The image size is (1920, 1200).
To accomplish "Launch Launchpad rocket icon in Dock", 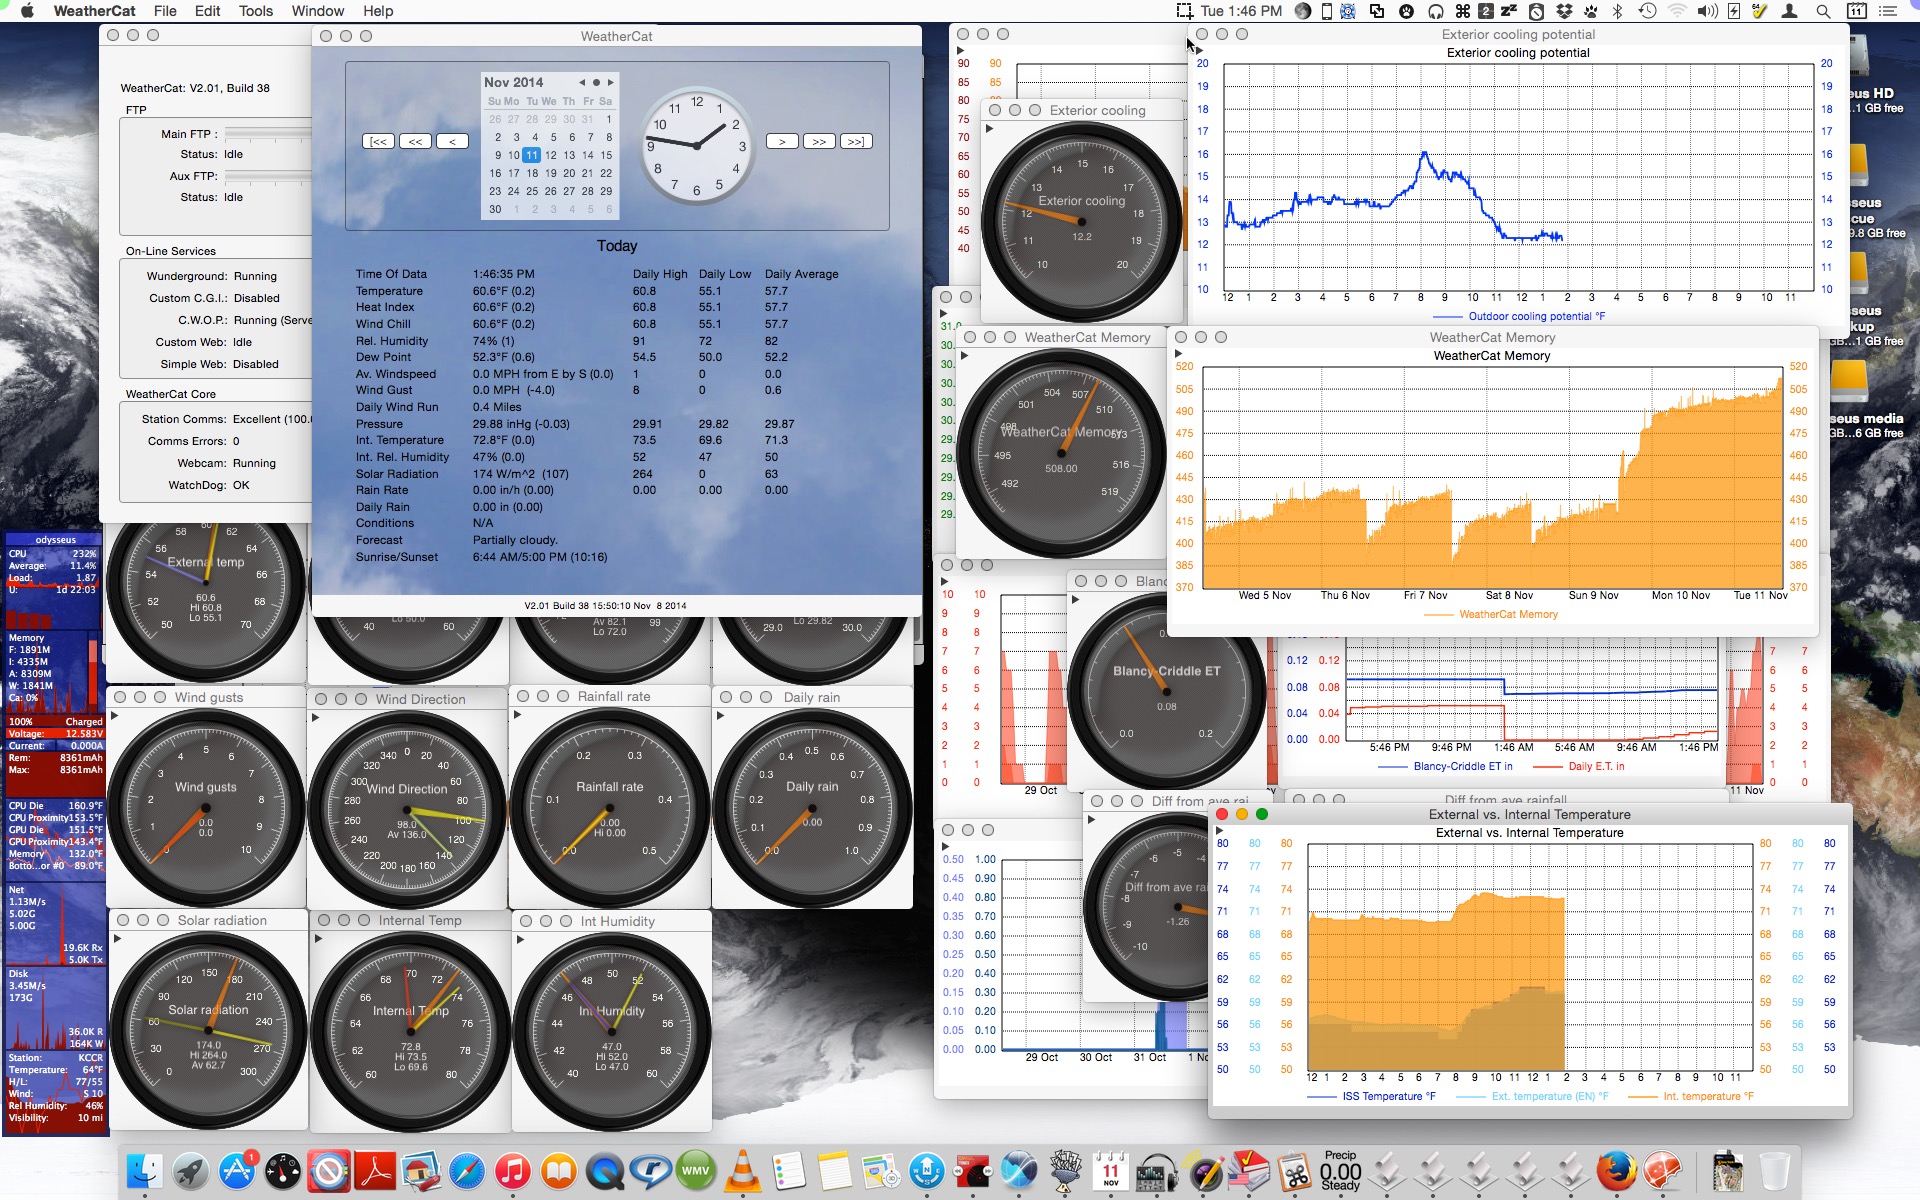I will click(191, 1171).
